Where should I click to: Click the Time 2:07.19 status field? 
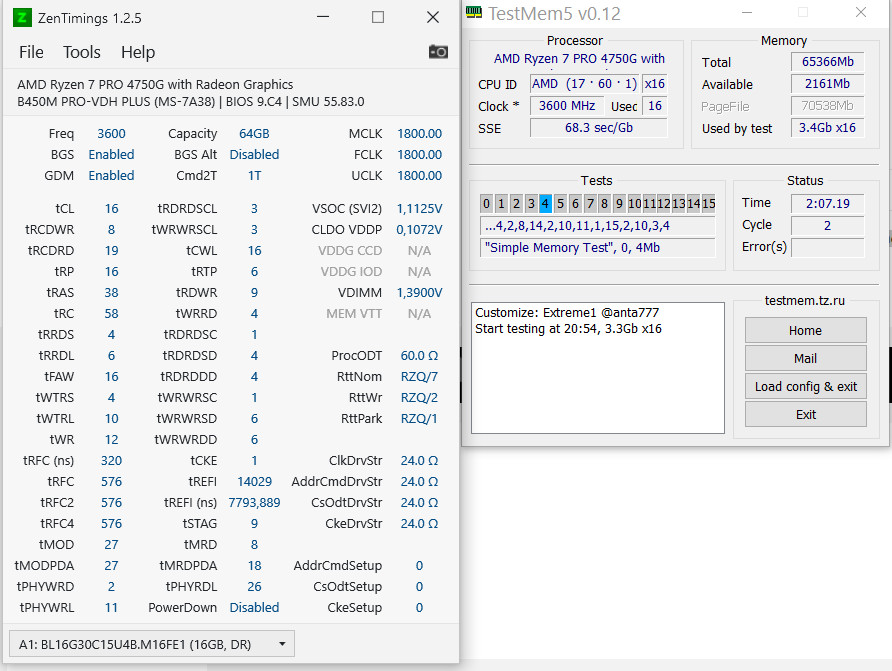pyautogui.click(x=828, y=204)
